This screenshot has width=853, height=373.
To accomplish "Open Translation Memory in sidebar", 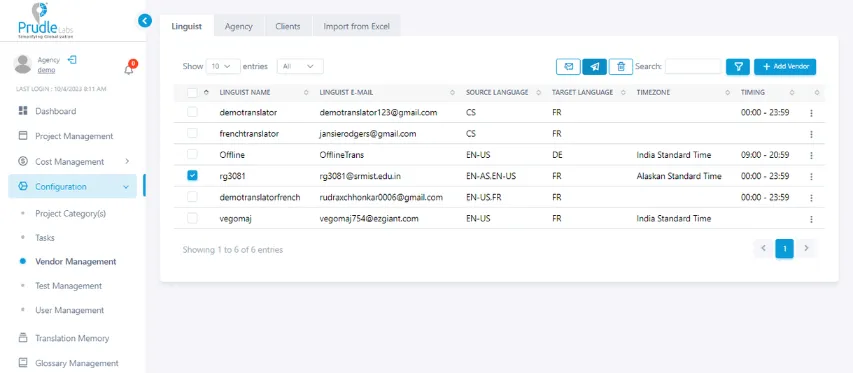I will point(72,338).
